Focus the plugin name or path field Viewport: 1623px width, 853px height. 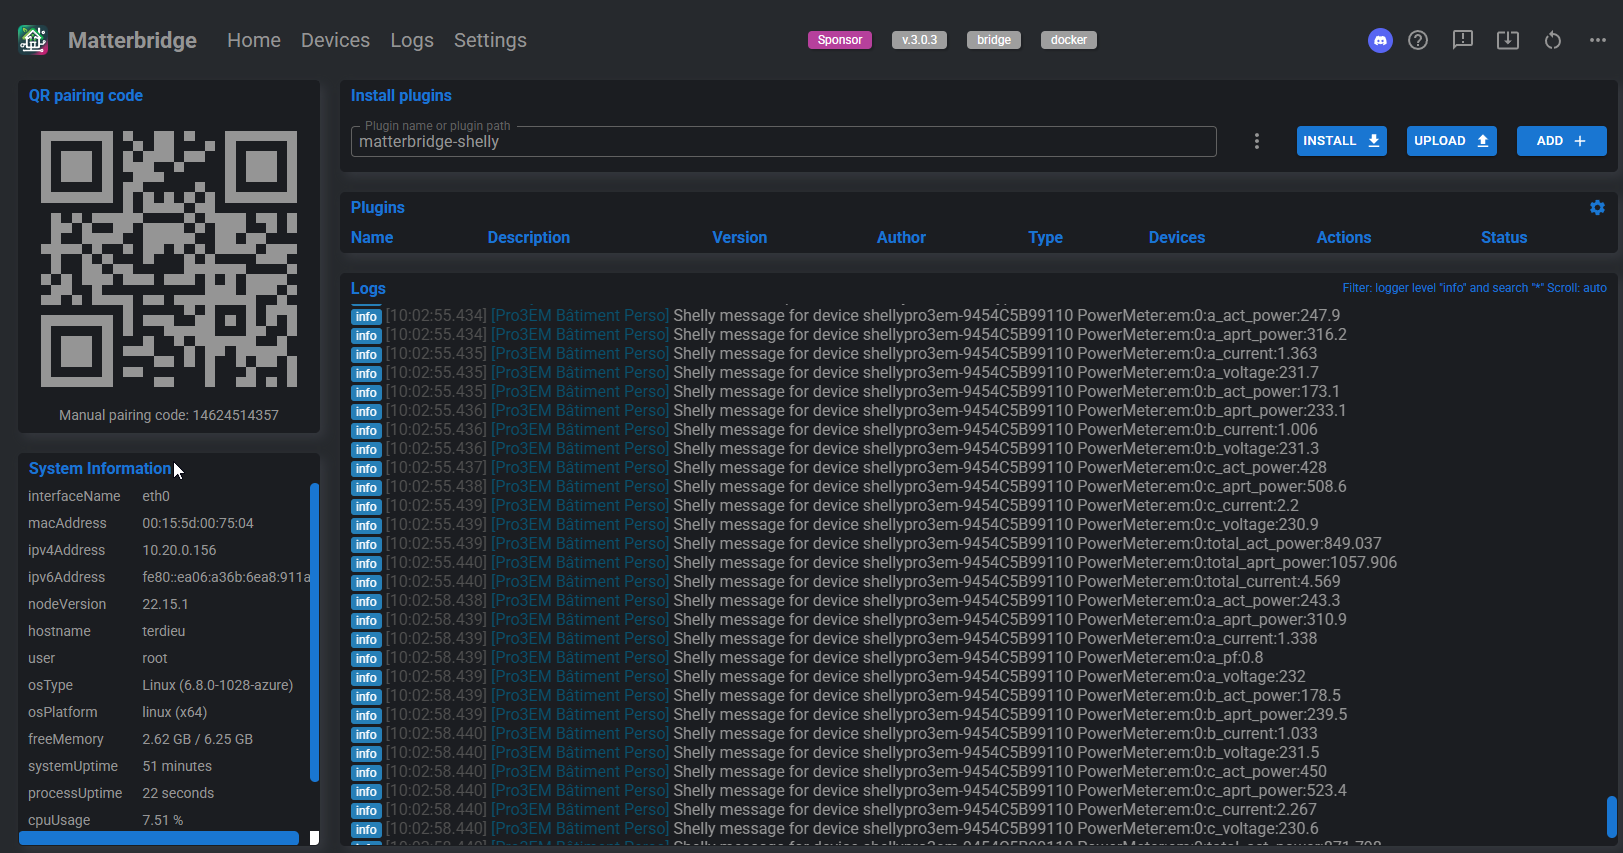[x=783, y=142]
